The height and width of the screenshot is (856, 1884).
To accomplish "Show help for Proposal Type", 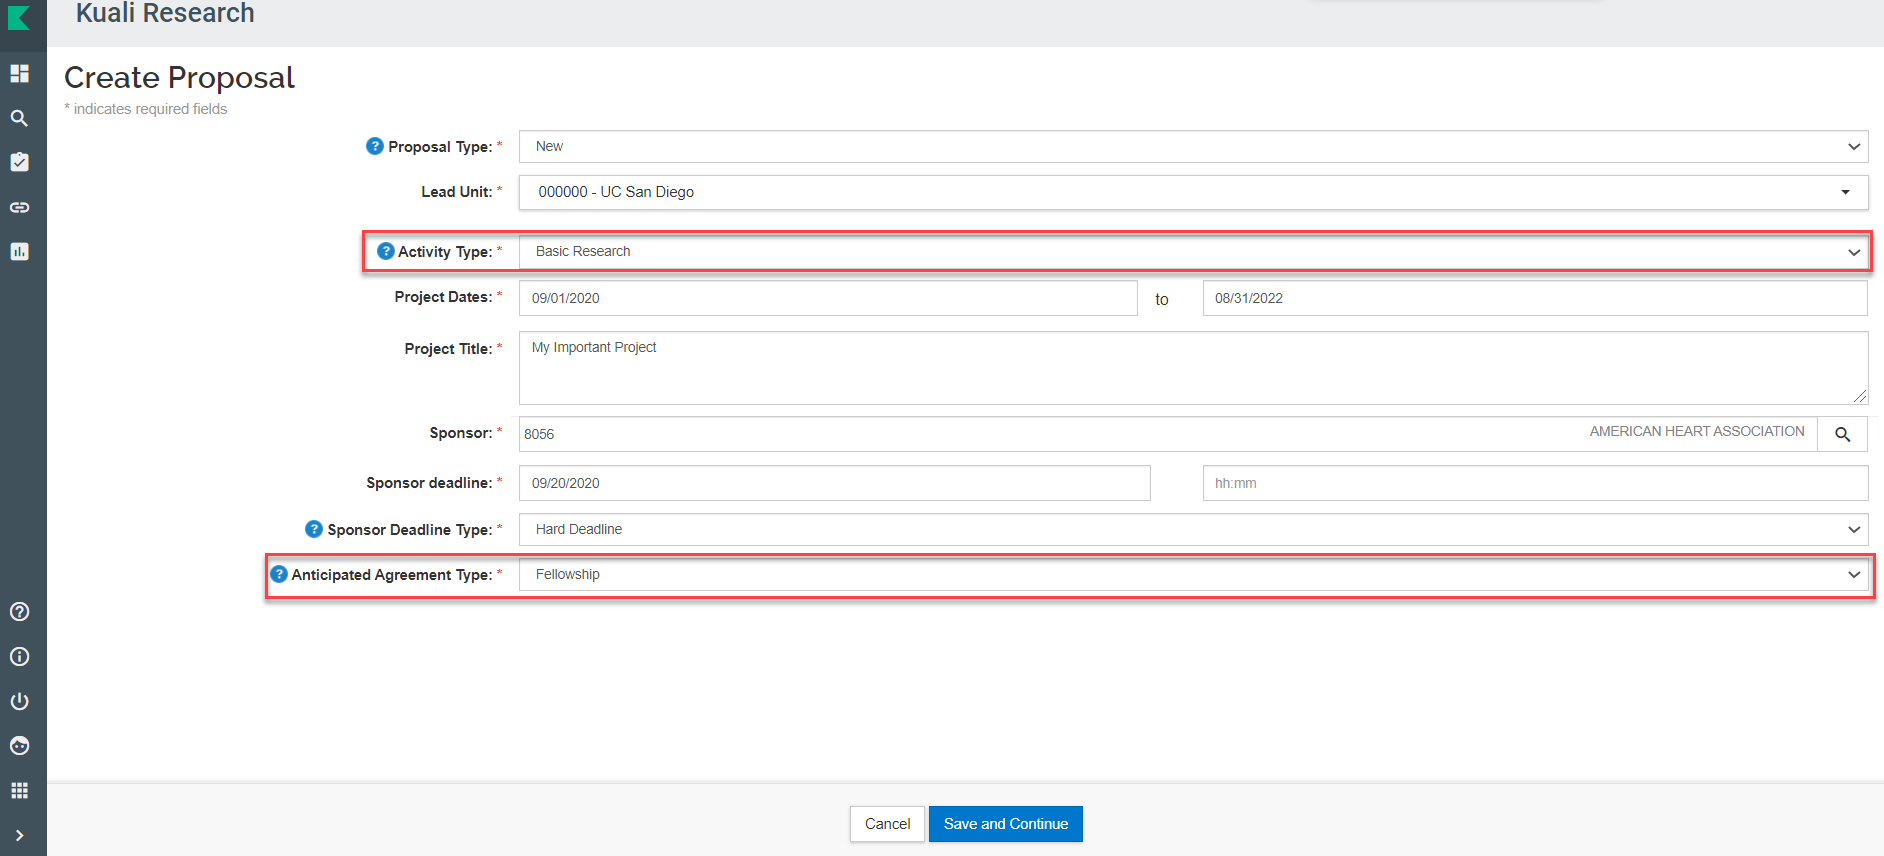I will click(375, 146).
